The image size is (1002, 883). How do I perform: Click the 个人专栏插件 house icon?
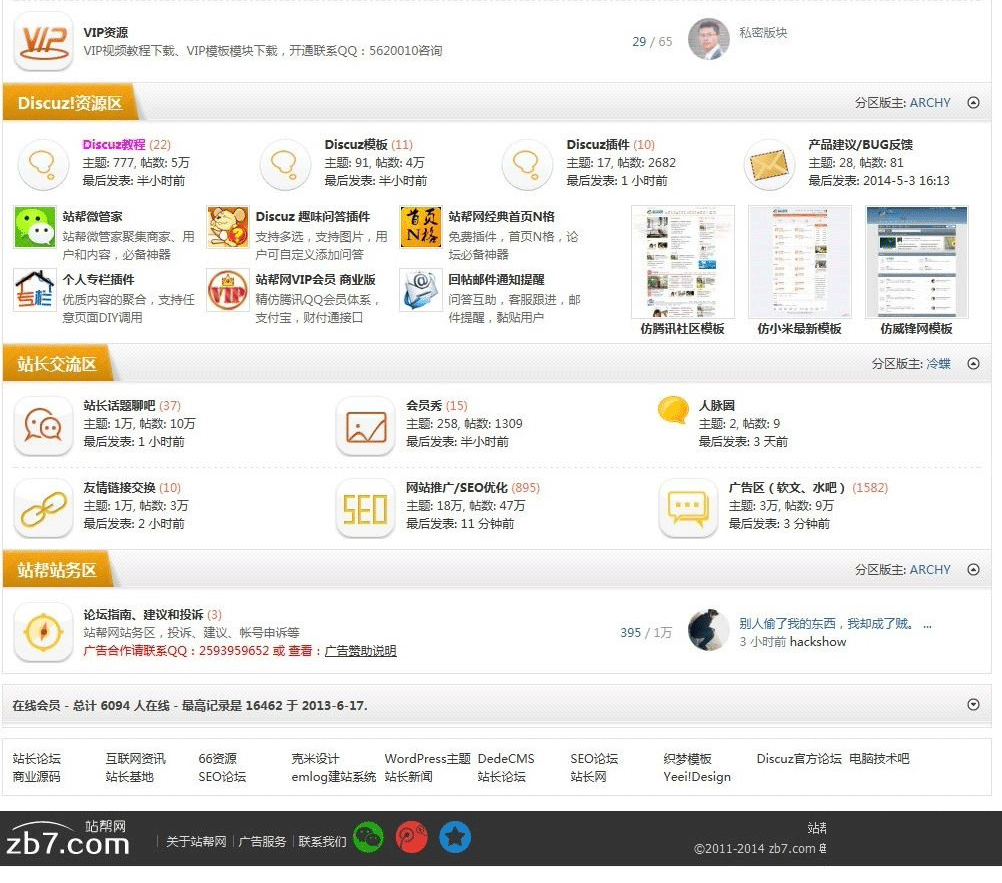pos(35,289)
